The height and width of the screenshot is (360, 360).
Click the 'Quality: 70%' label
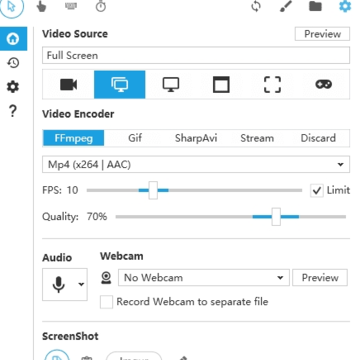tap(75, 217)
